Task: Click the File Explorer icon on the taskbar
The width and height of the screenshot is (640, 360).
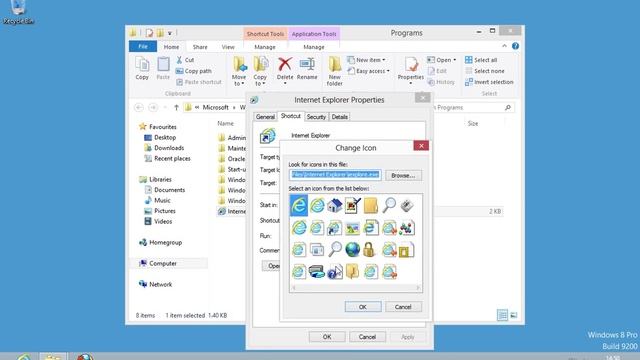Action: click(x=52, y=357)
